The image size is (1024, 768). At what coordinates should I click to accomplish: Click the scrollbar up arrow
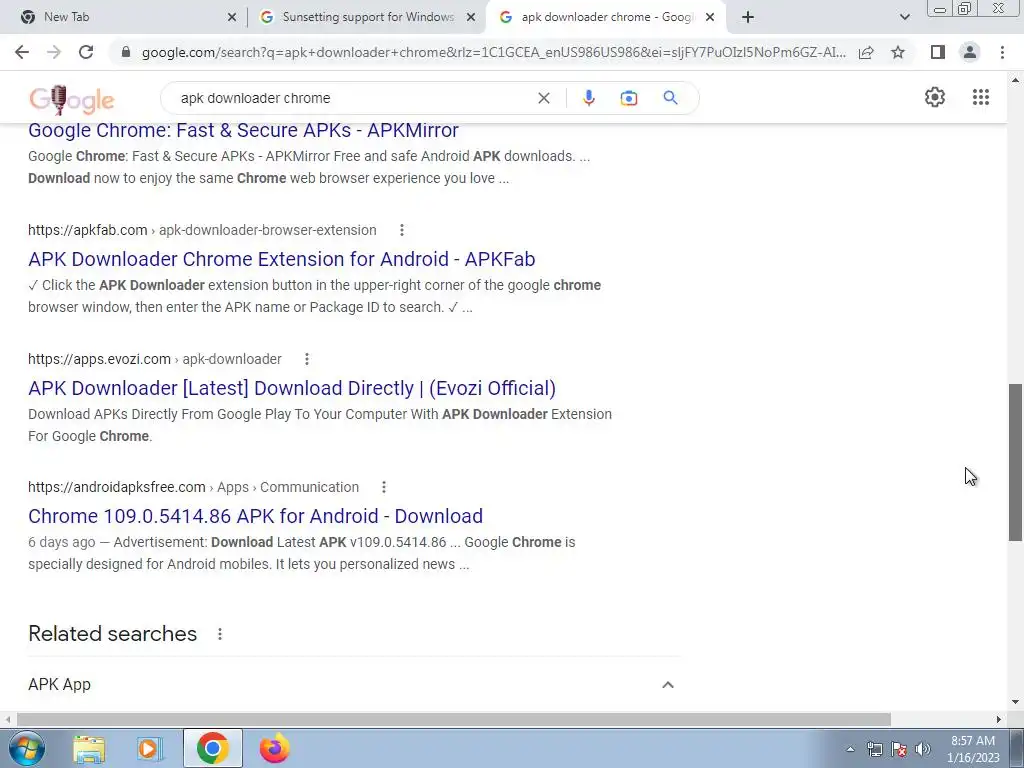click(1016, 80)
